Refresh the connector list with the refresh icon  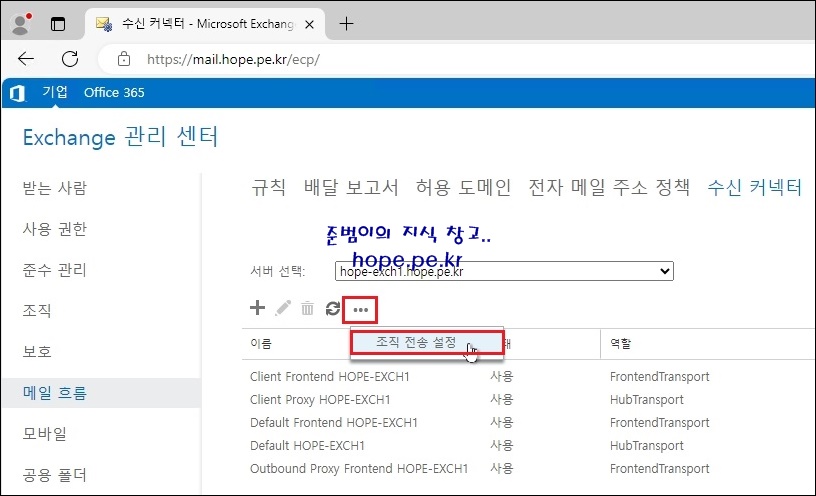tap(333, 309)
